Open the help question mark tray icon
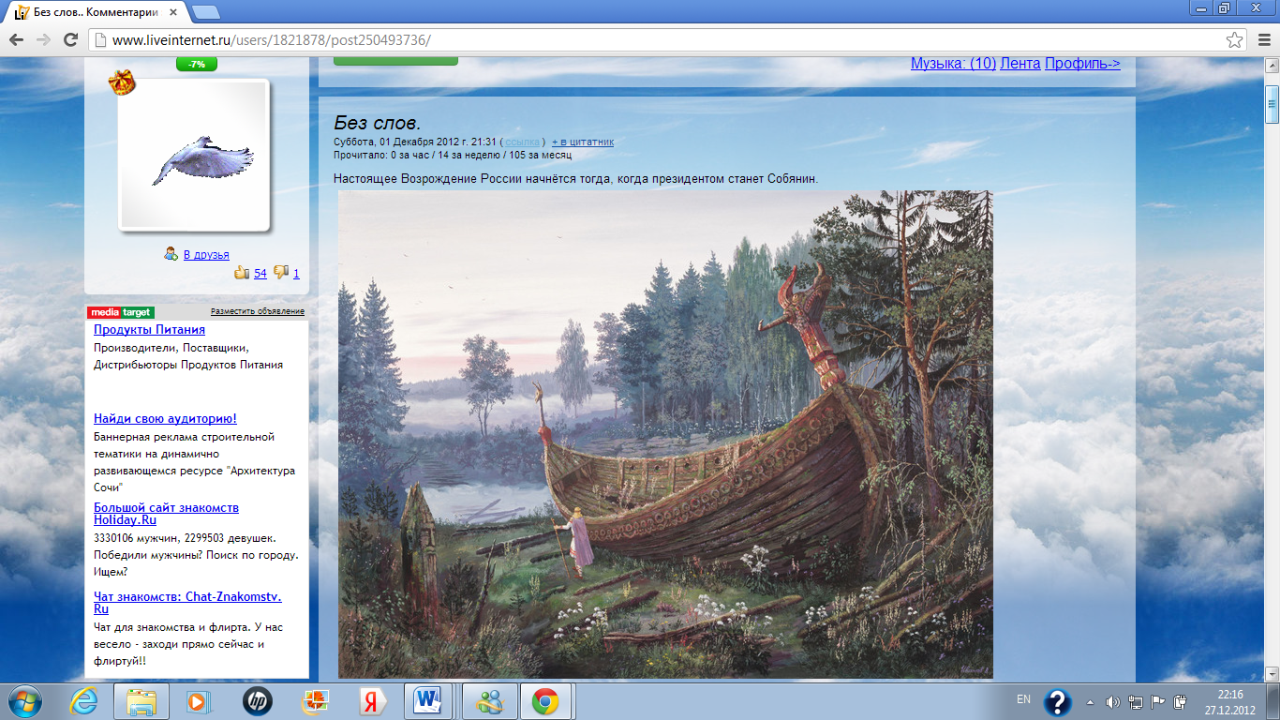Image resolution: width=1280 pixels, height=720 pixels. (1057, 702)
